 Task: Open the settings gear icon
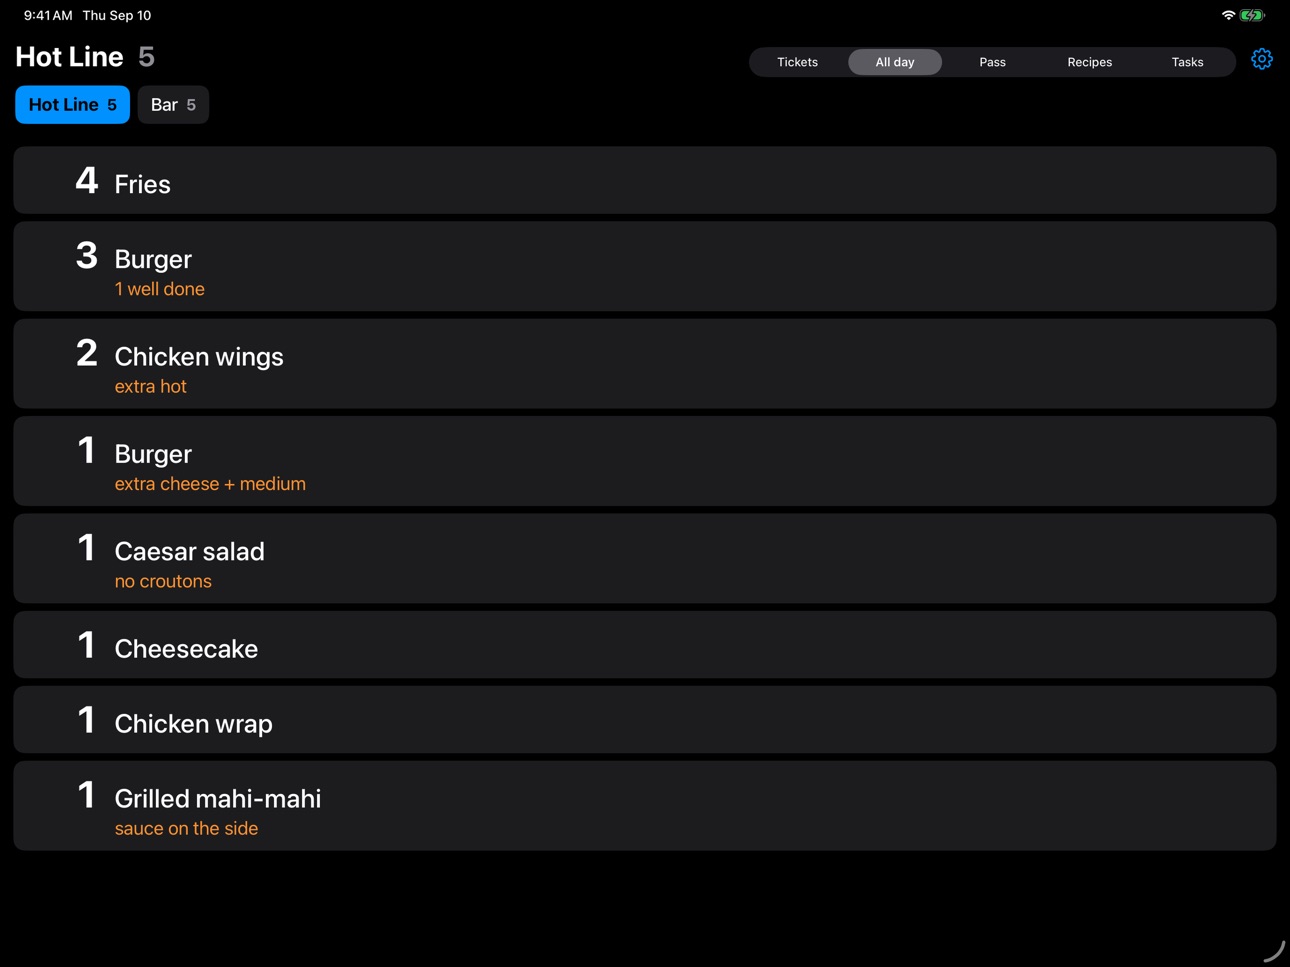(x=1262, y=60)
